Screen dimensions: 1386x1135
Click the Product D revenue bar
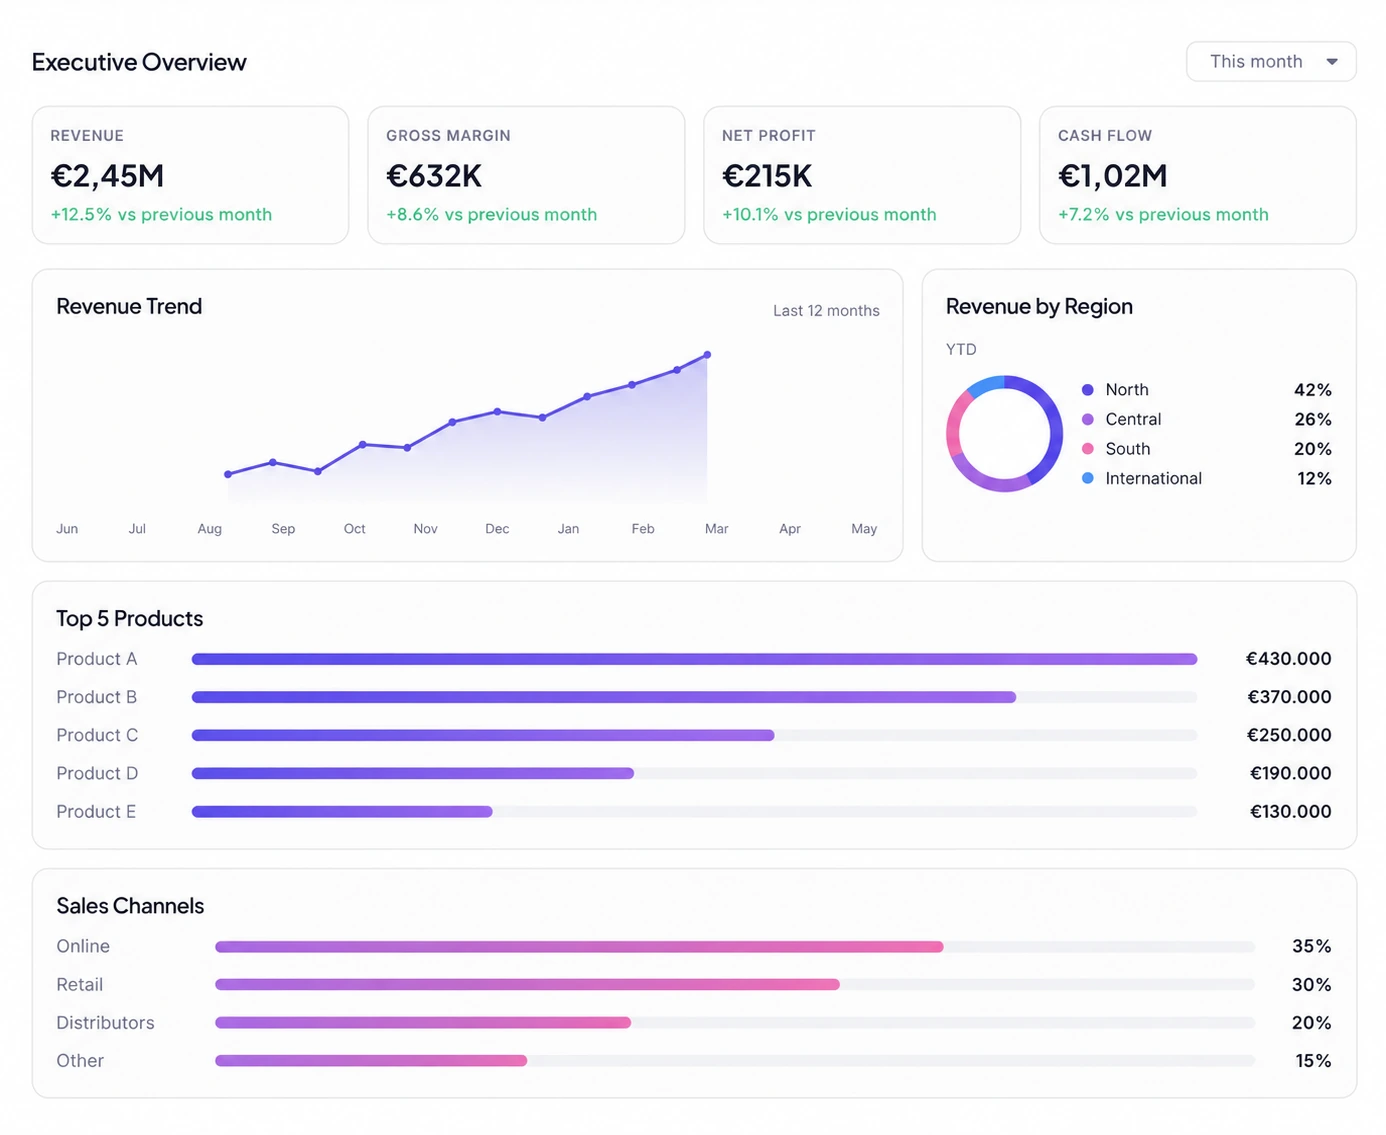[x=413, y=773]
